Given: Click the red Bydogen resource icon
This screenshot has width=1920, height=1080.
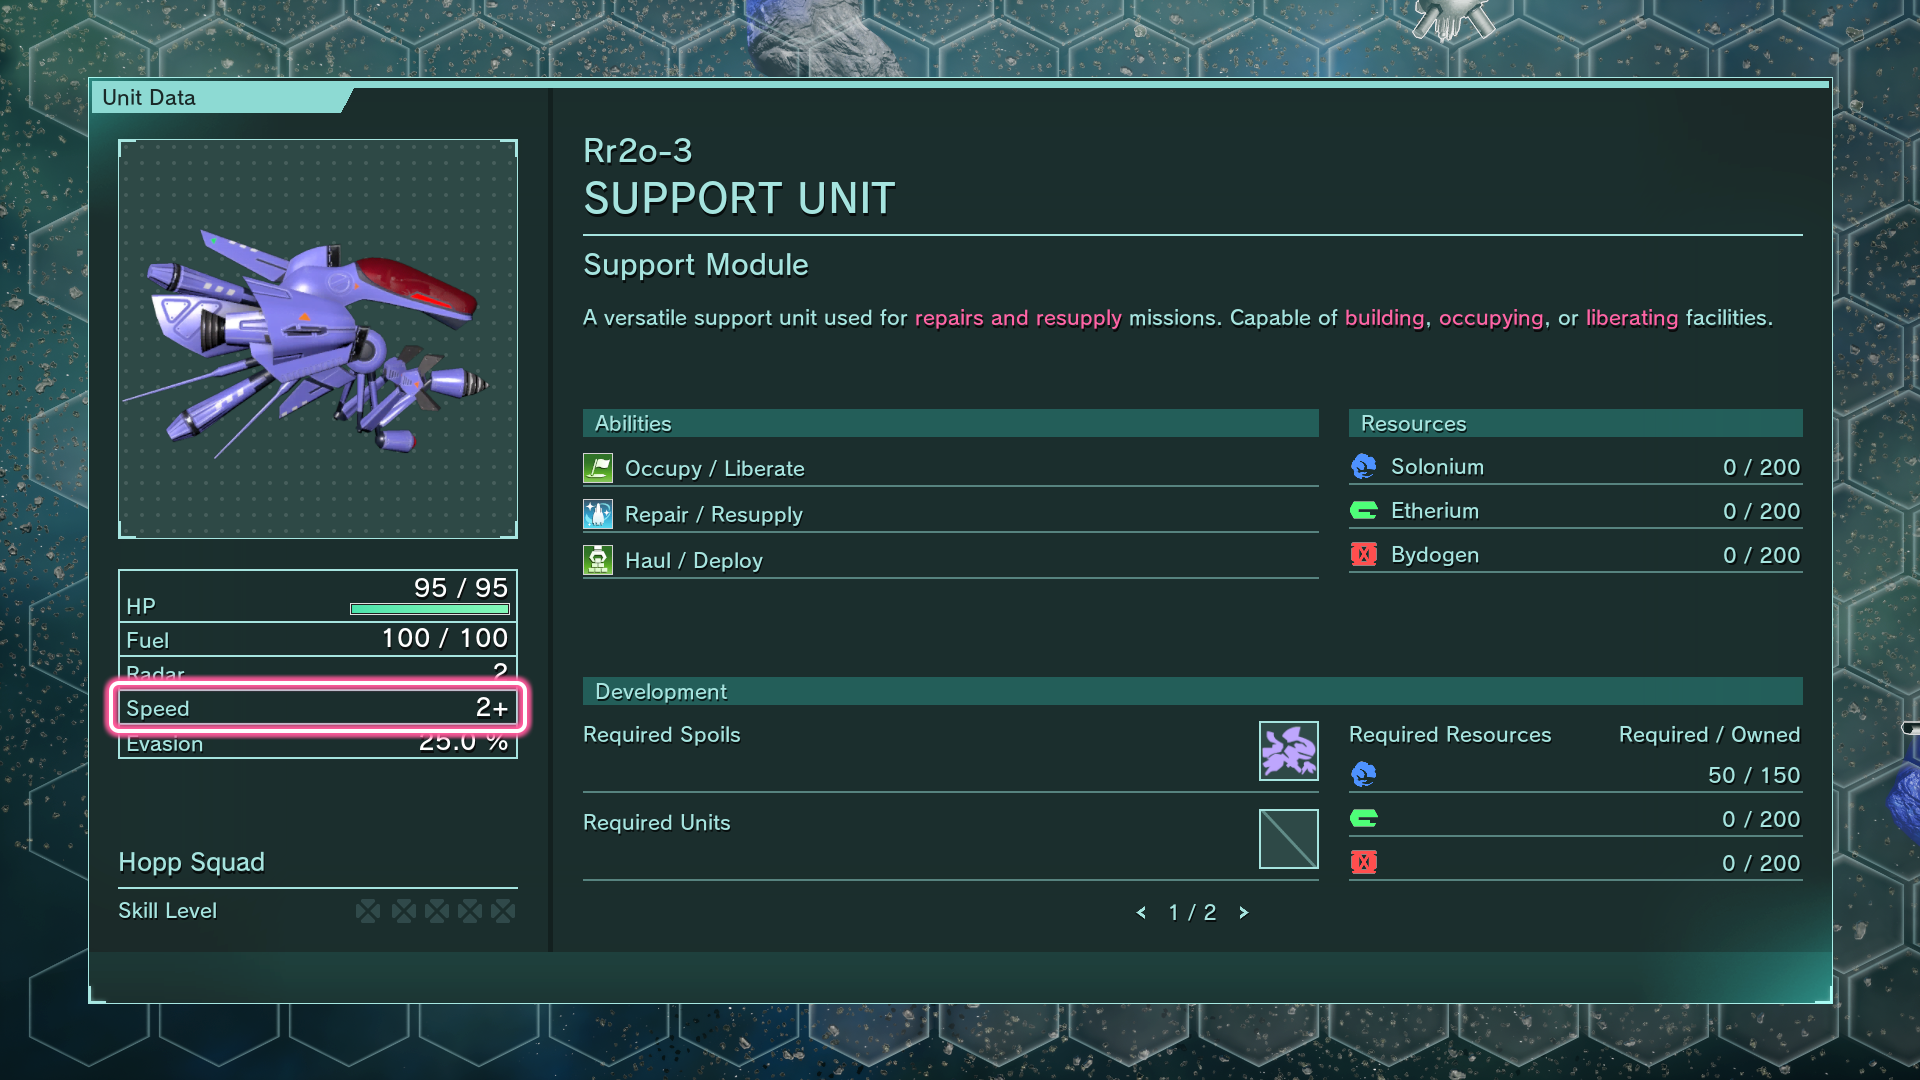Looking at the screenshot, I should point(1363,555).
